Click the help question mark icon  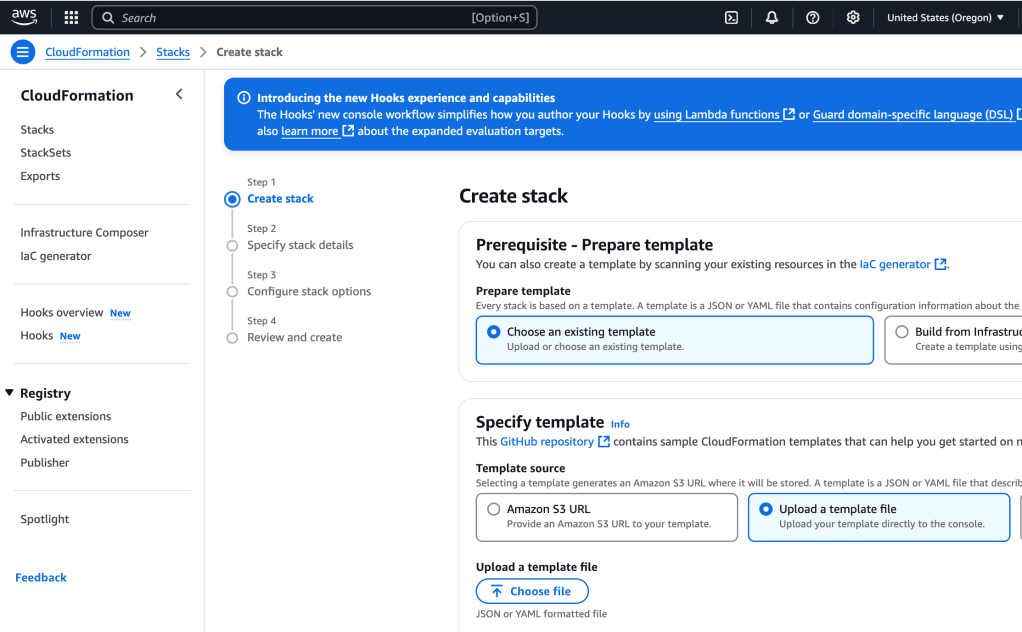[812, 17]
